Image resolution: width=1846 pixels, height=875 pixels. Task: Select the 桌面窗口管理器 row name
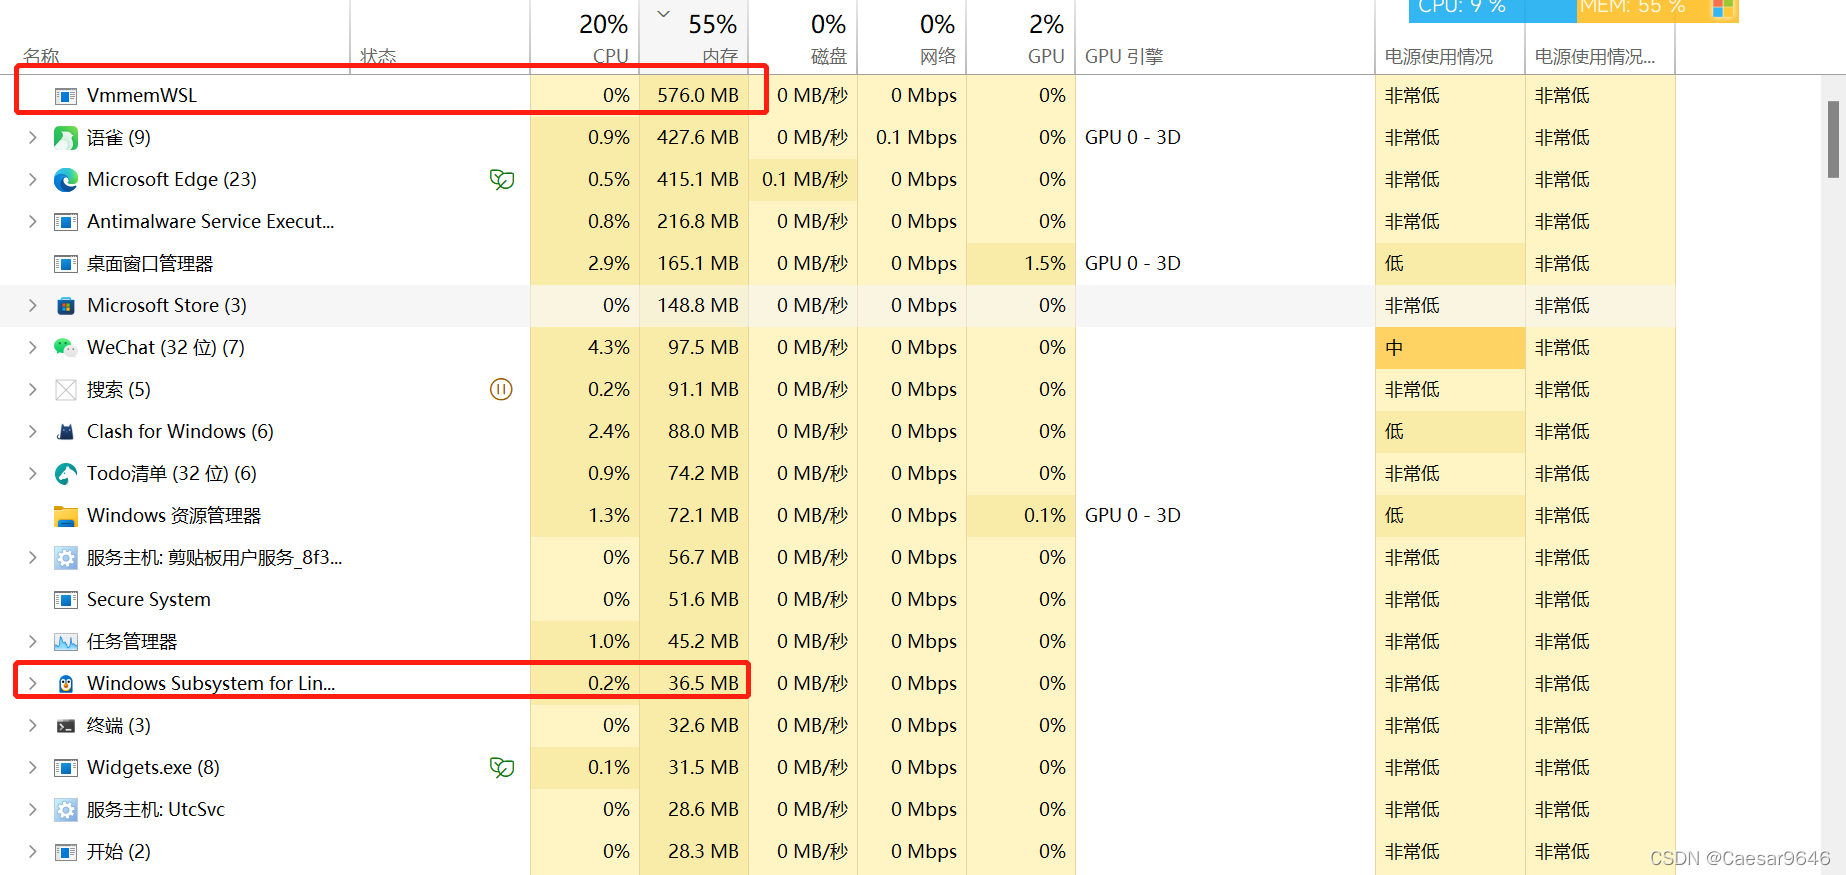(x=150, y=263)
